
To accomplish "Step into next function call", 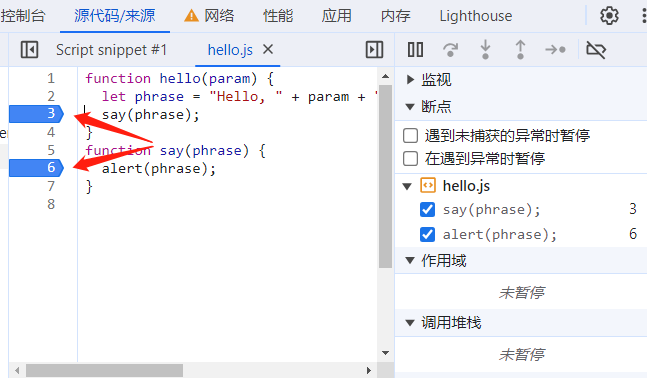I will click(486, 50).
